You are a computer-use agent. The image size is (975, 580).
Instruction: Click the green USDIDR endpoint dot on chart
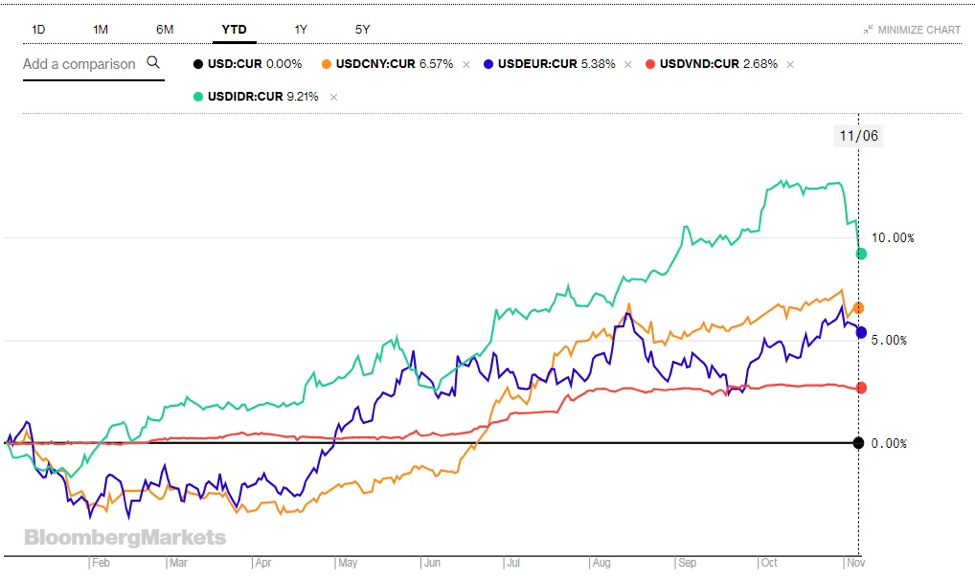[859, 254]
